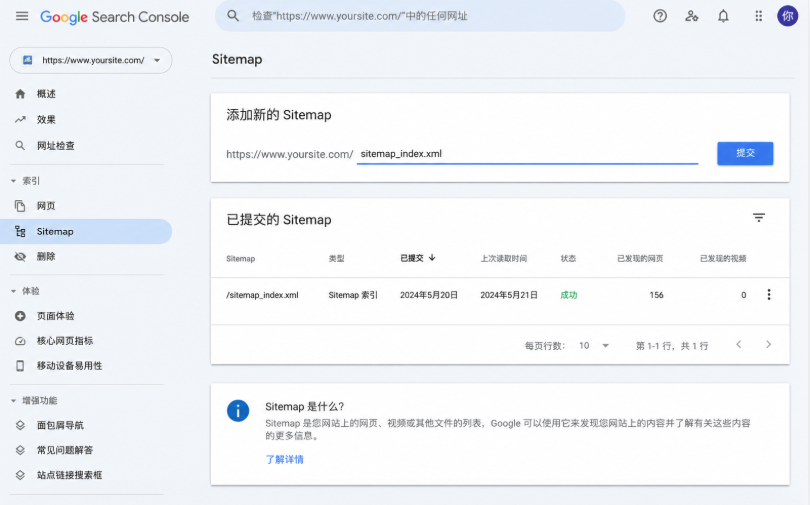Screen dimensions: 810x505
Task: Open the account avatar labeled 你
Action: pos(787,16)
